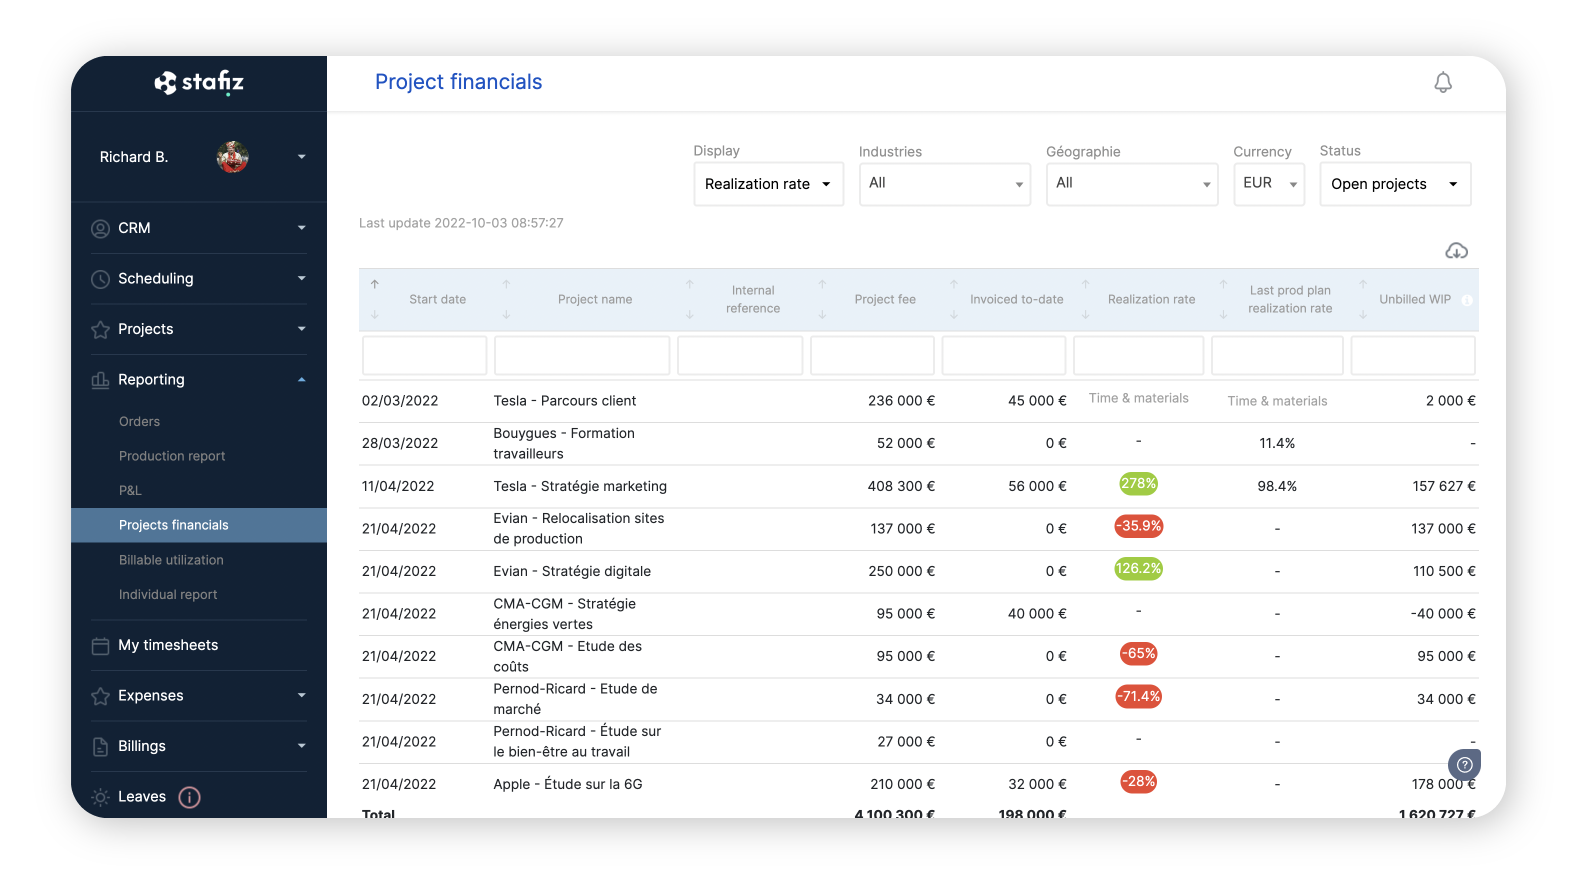Click the Project fee filter field
The image size is (1583, 878).
tap(872, 356)
